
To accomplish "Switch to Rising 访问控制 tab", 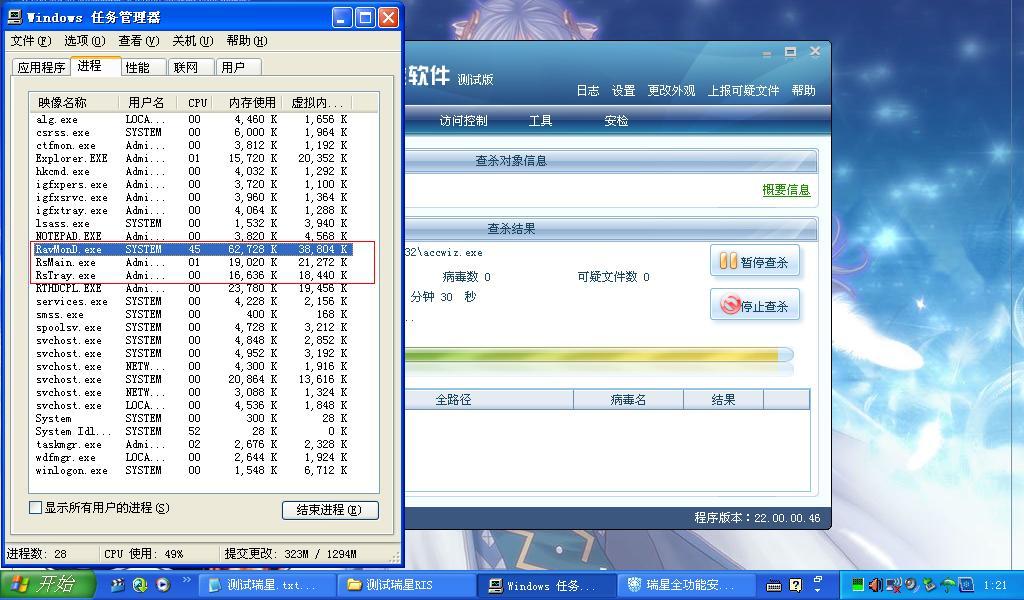I will coord(464,121).
